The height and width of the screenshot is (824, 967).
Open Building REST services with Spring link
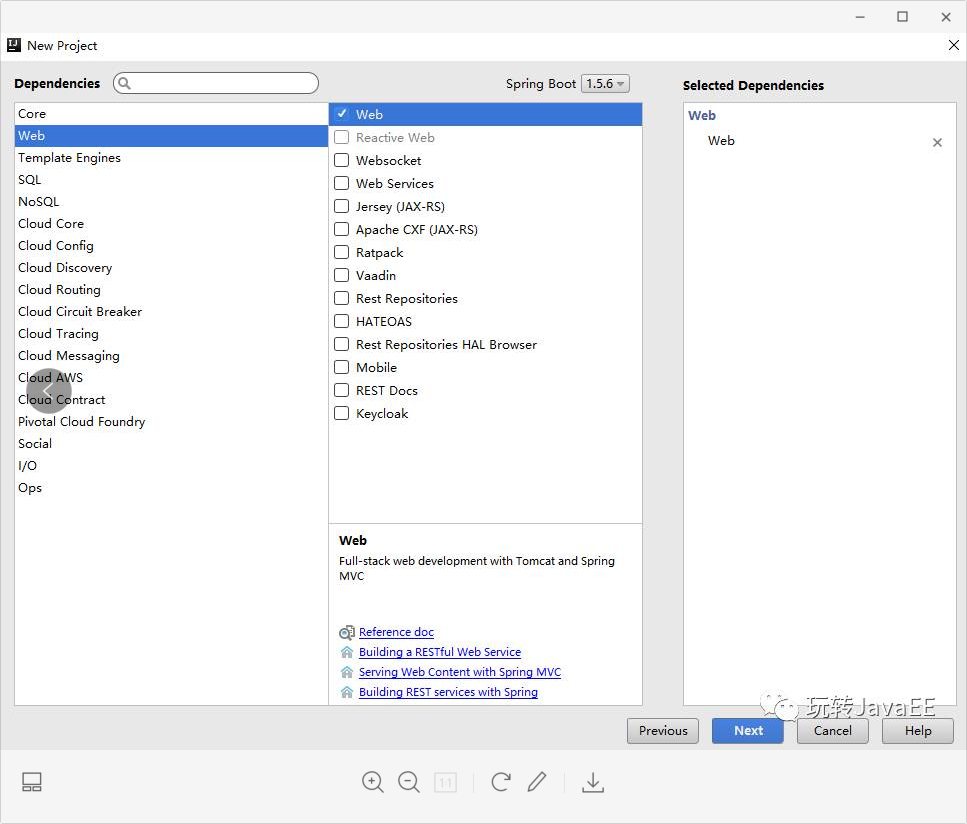click(x=448, y=692)
